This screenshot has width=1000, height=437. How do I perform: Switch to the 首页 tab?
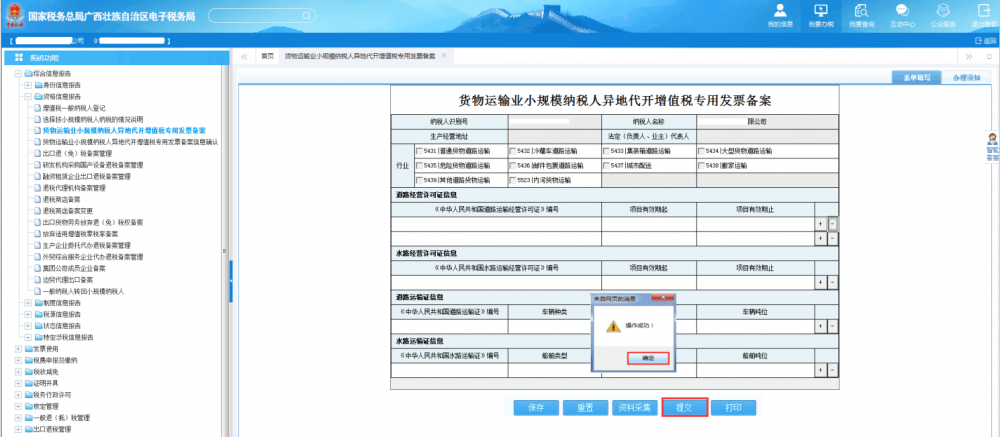[267, 56]
